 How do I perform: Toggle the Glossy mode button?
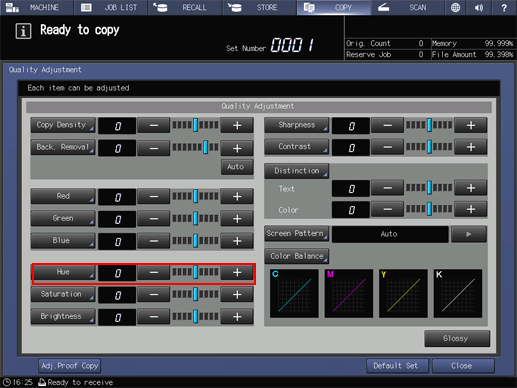point(457,338)
